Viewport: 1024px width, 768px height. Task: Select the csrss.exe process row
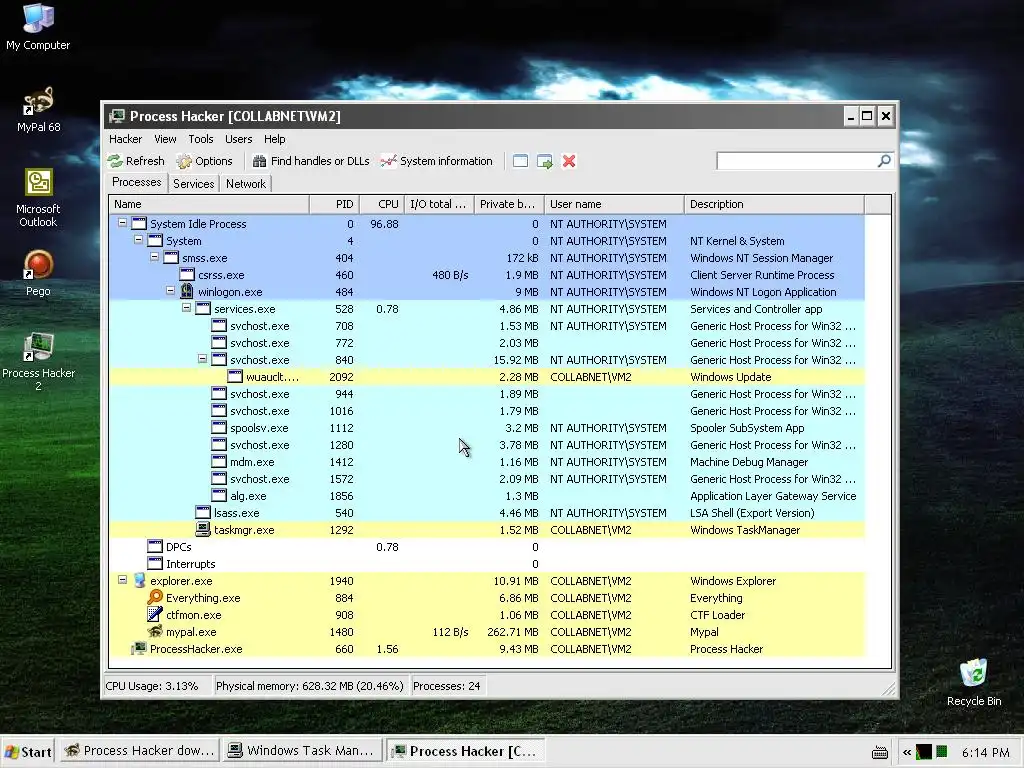(487, 275)
